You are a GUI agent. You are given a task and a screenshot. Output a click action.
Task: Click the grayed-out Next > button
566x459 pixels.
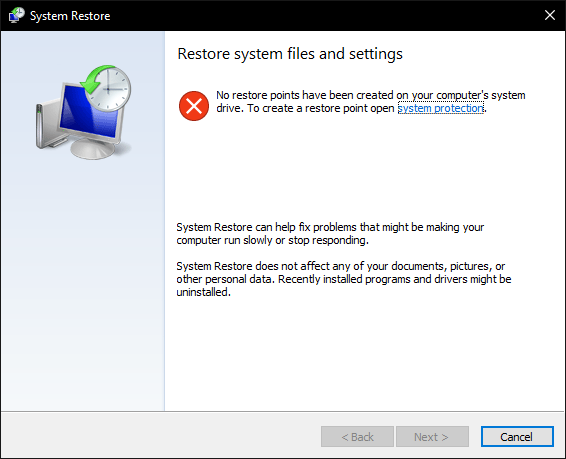[x=432, y=437]
